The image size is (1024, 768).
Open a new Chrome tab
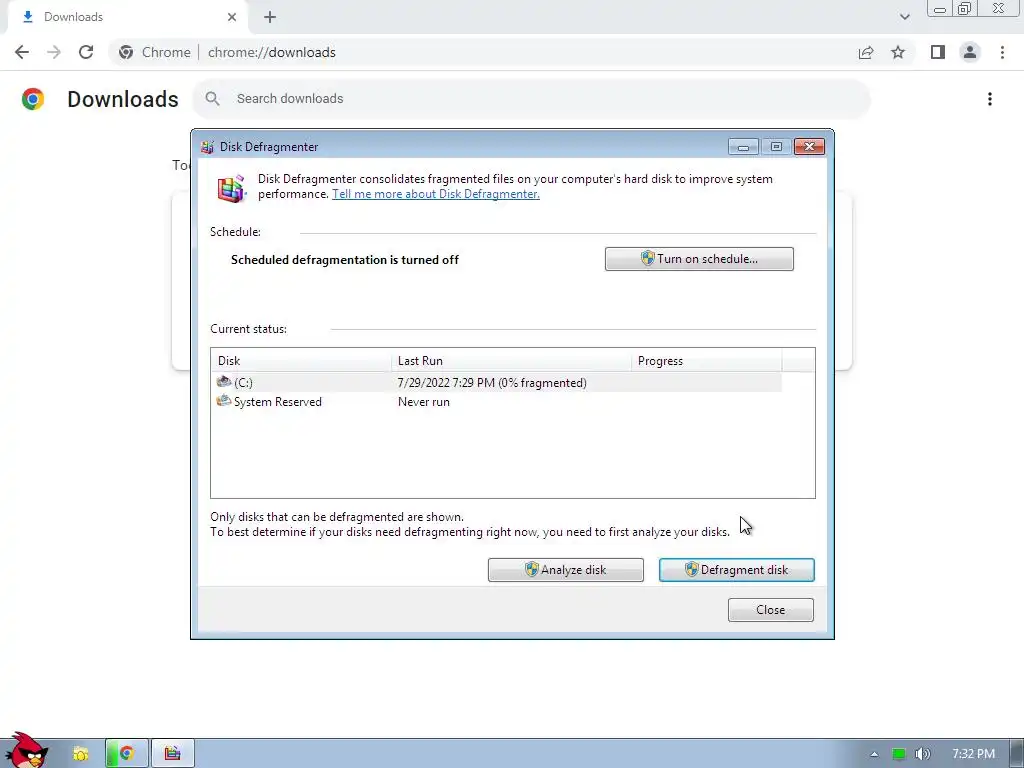270,17
